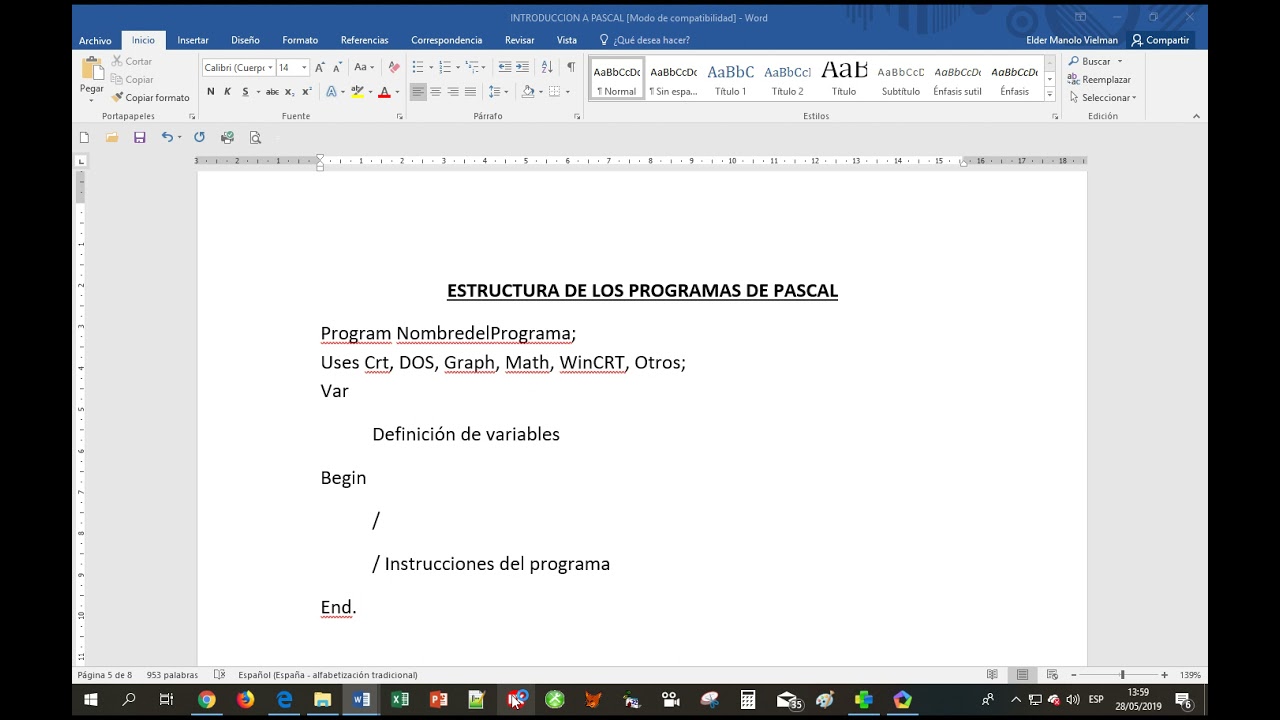Viewport: 1280px width, 720px height.
Task: Open the bullets list dropdown arrow
Action: pos(430,67)
